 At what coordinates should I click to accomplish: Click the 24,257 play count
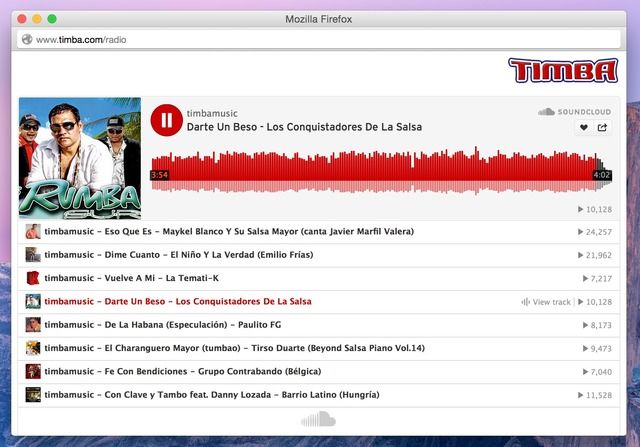pyautogui.click(x=595, y=232)
